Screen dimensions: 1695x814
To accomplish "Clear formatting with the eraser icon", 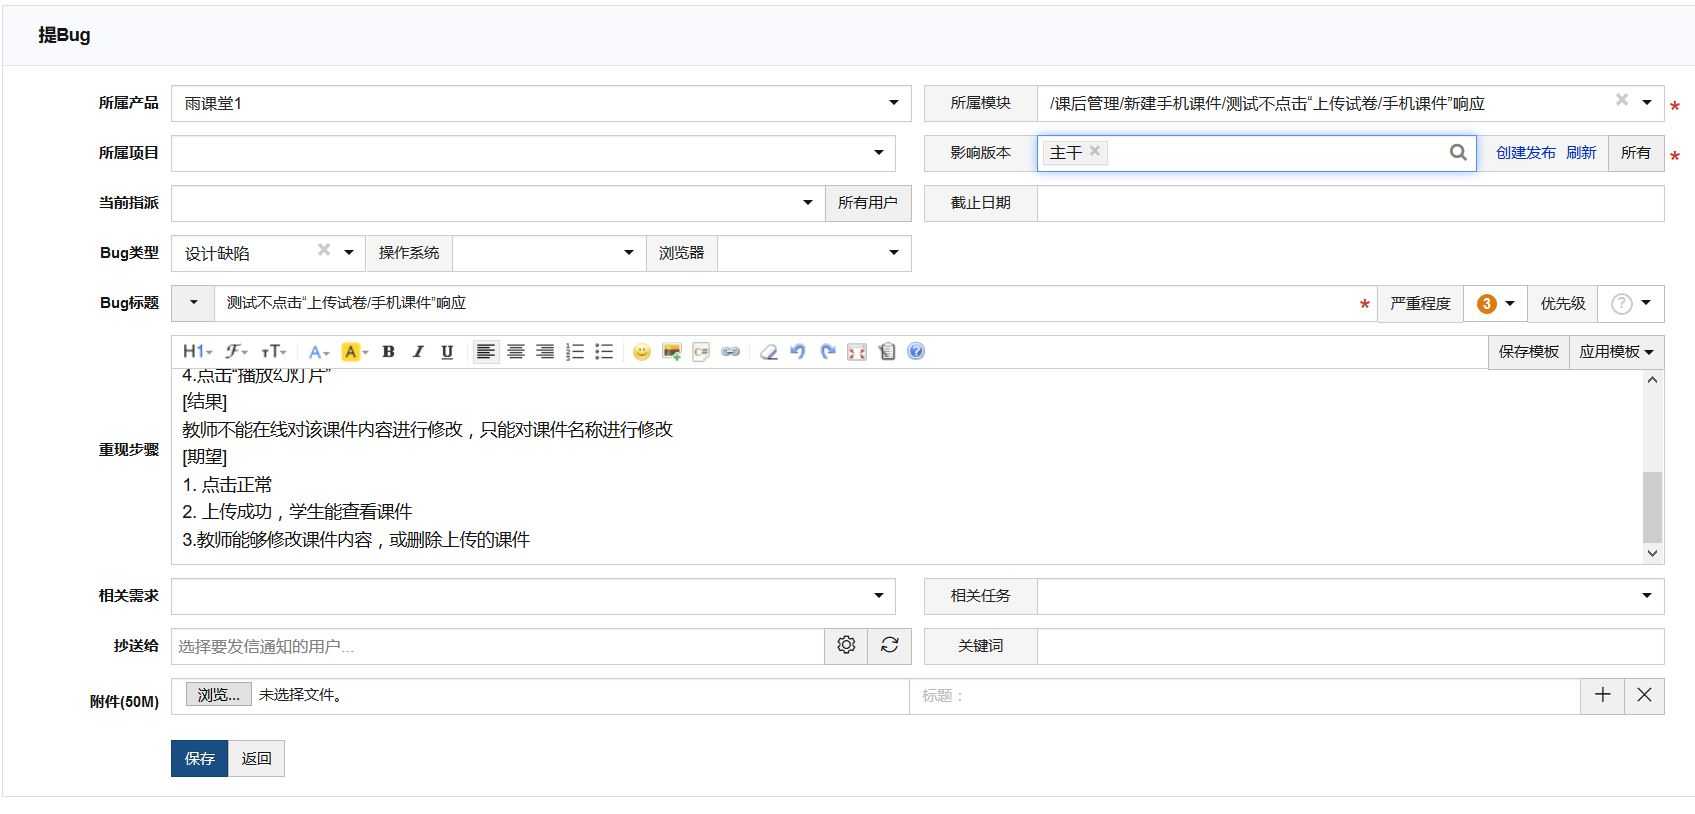I will click(x=768, y=351).
